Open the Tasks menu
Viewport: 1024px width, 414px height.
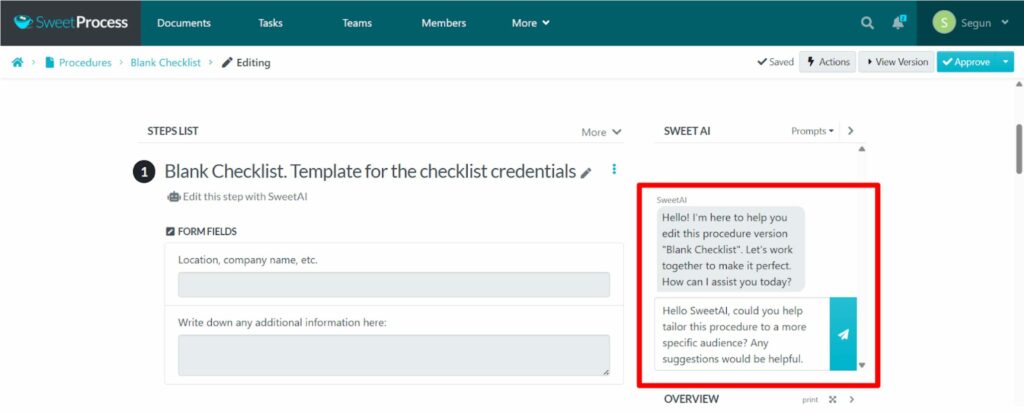tap(270, 23)
